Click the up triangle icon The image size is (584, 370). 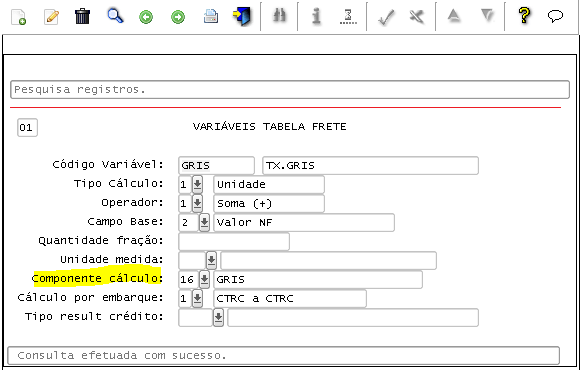click(454, 15)
